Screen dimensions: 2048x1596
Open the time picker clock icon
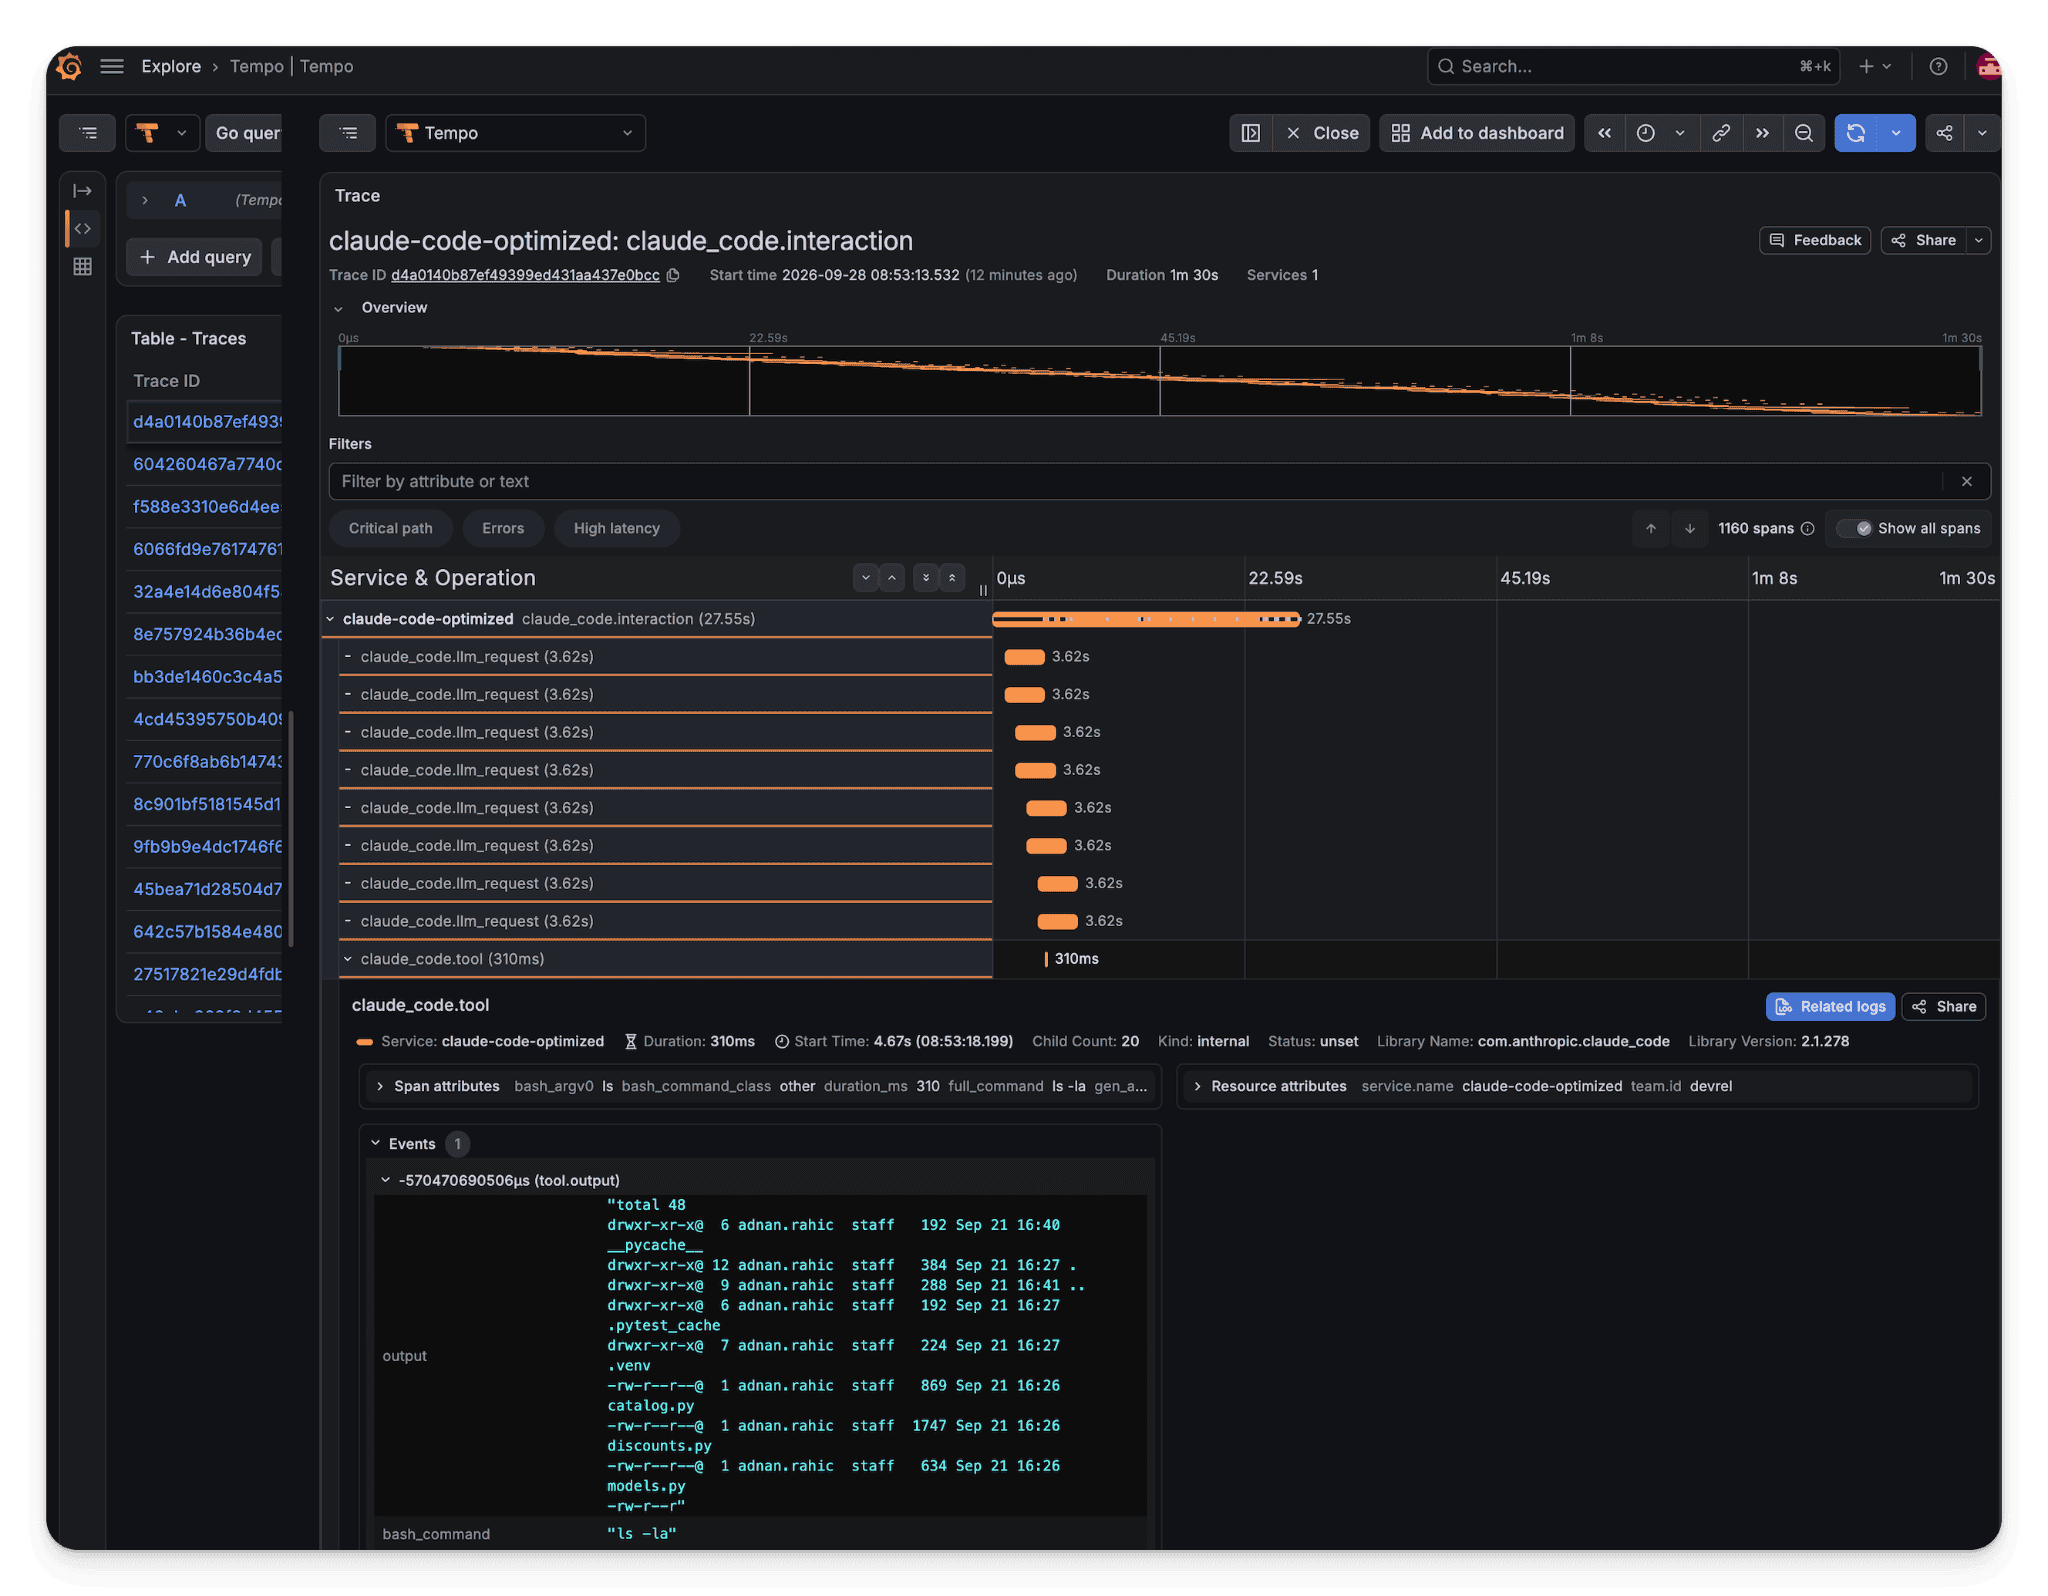tap(1646, 133)
